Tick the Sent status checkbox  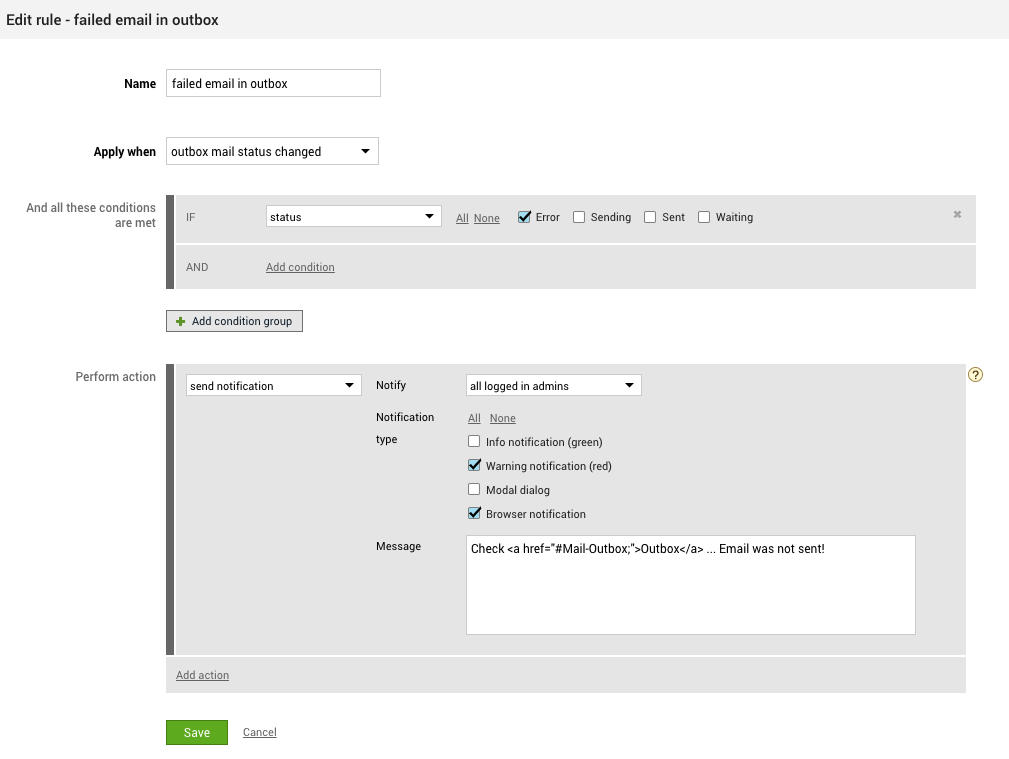[x=650, y=217]
